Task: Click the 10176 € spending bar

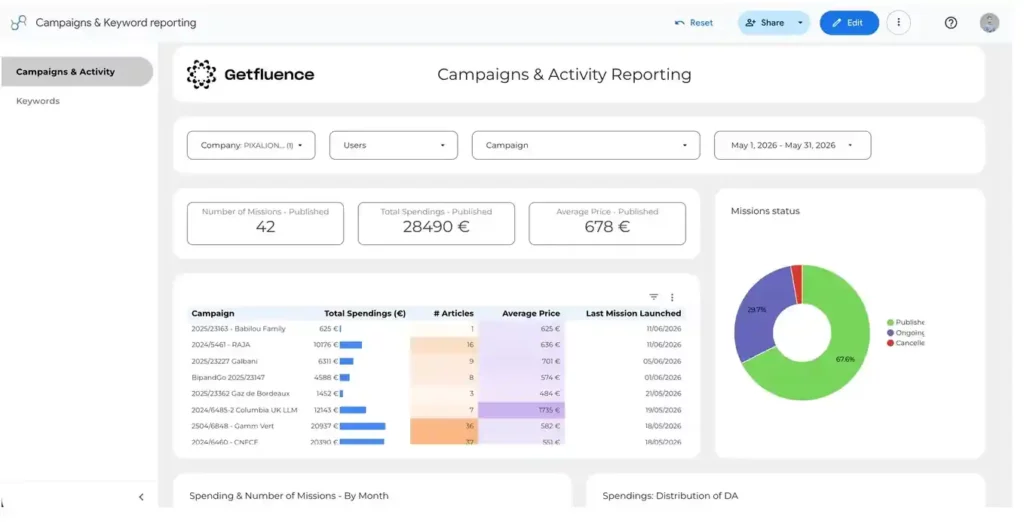Action: 351,345
